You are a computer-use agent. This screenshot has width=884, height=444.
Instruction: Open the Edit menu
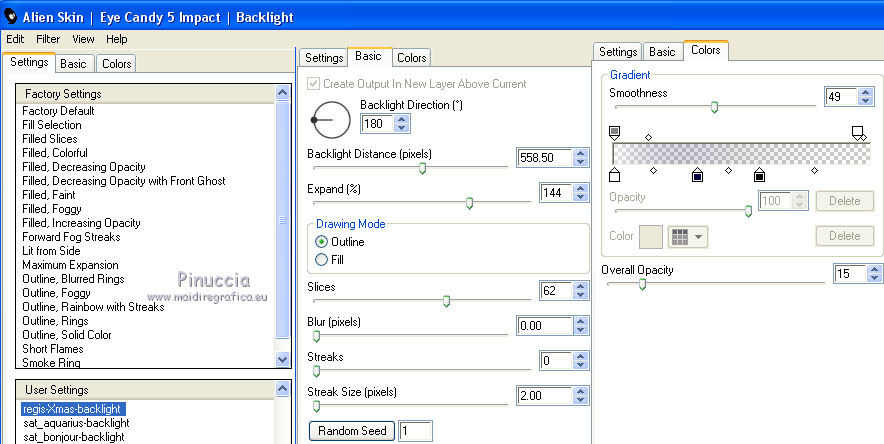[x=15, y=39]
